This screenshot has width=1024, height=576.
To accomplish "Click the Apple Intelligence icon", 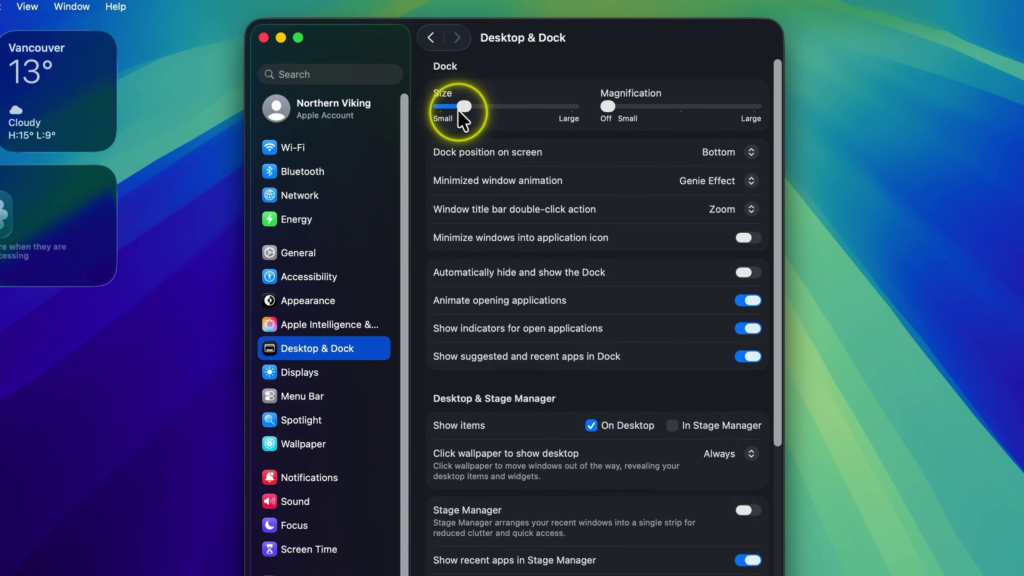I will coord(269,325).
